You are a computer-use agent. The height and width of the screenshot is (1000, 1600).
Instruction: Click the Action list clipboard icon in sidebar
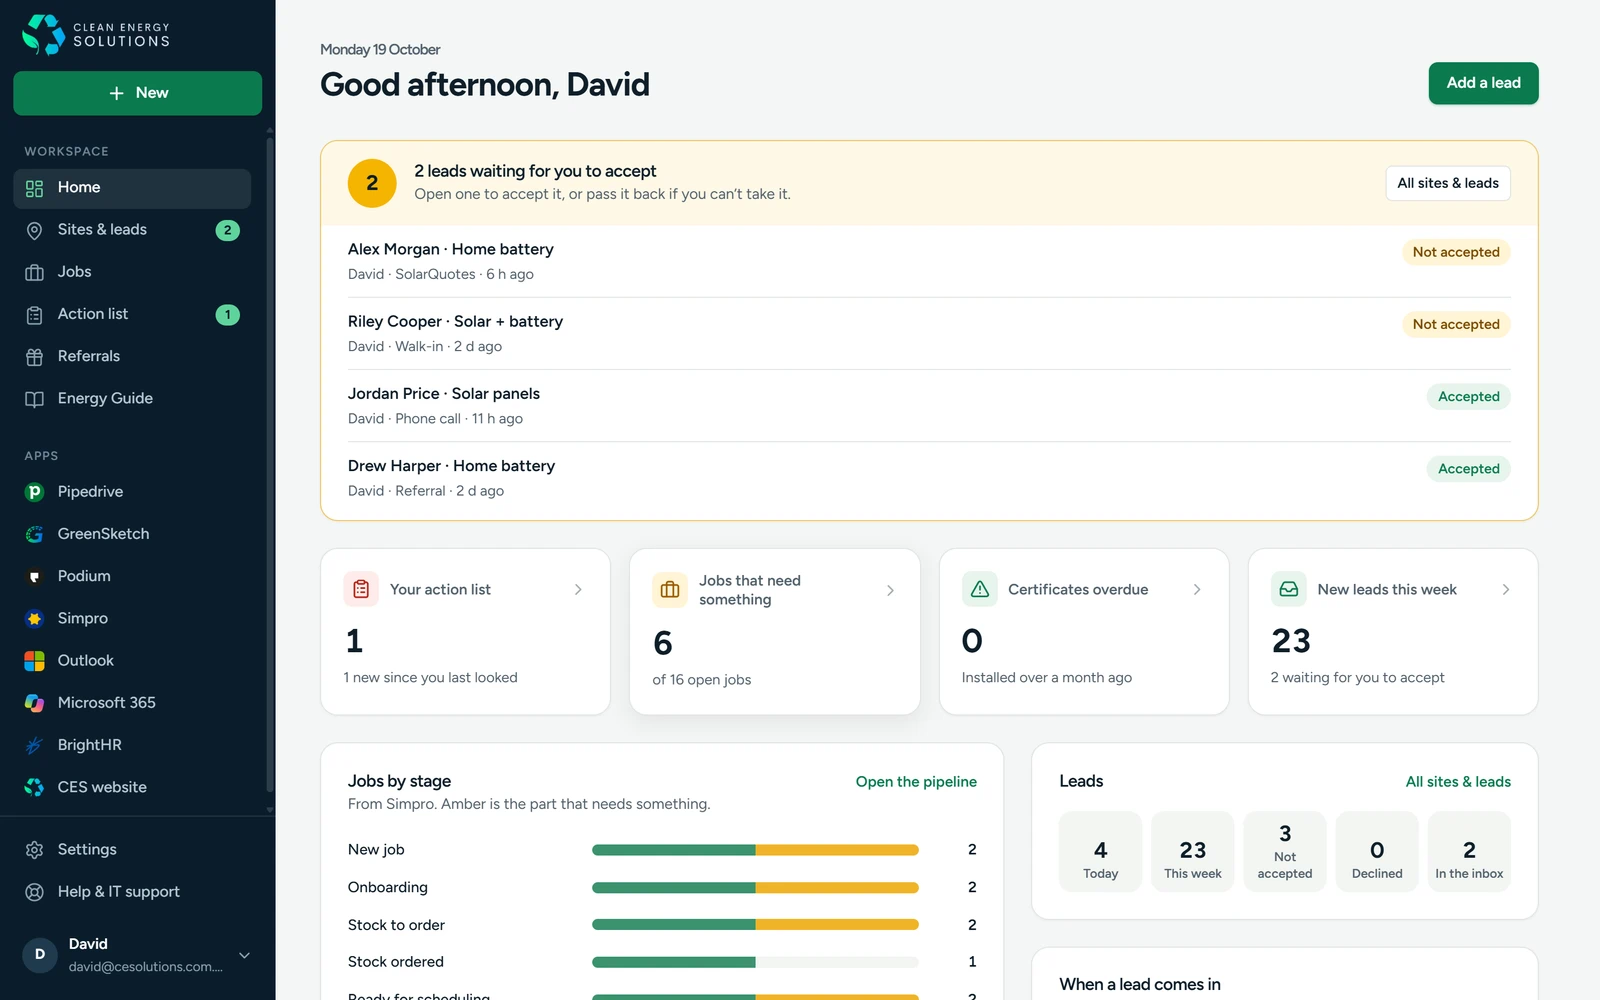click(34, 314)
